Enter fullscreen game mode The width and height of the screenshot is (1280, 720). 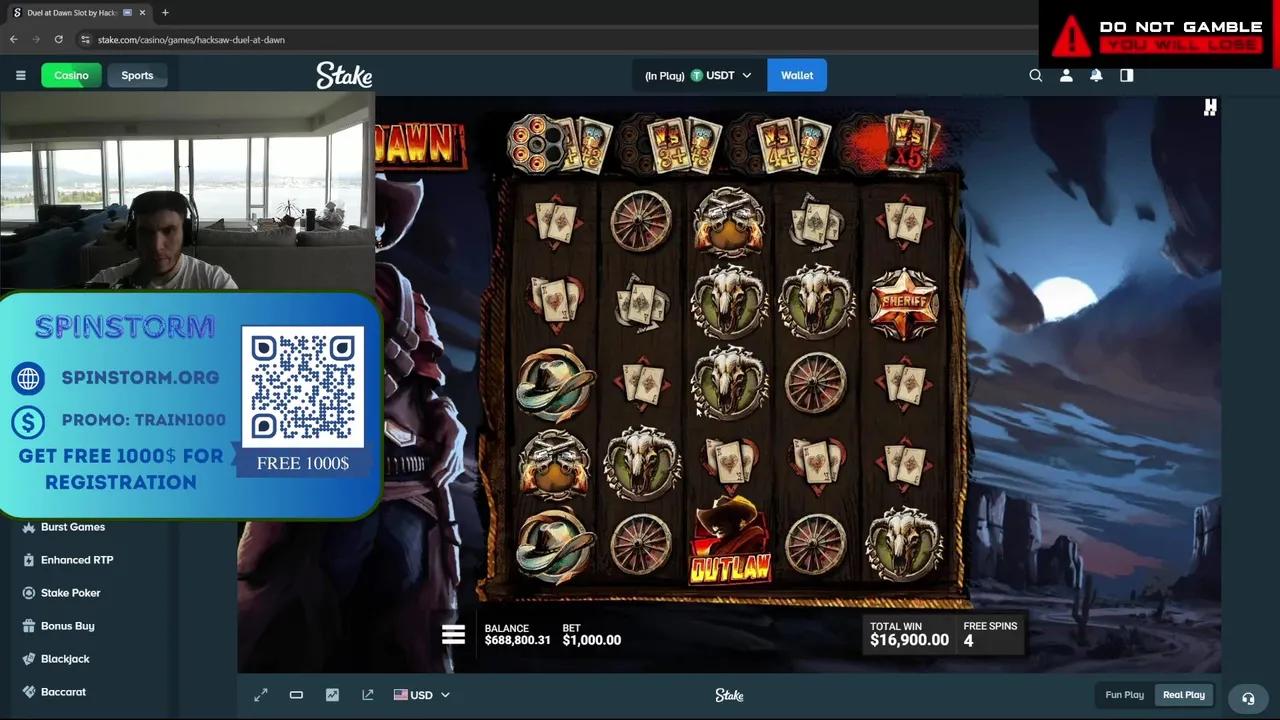261,695
